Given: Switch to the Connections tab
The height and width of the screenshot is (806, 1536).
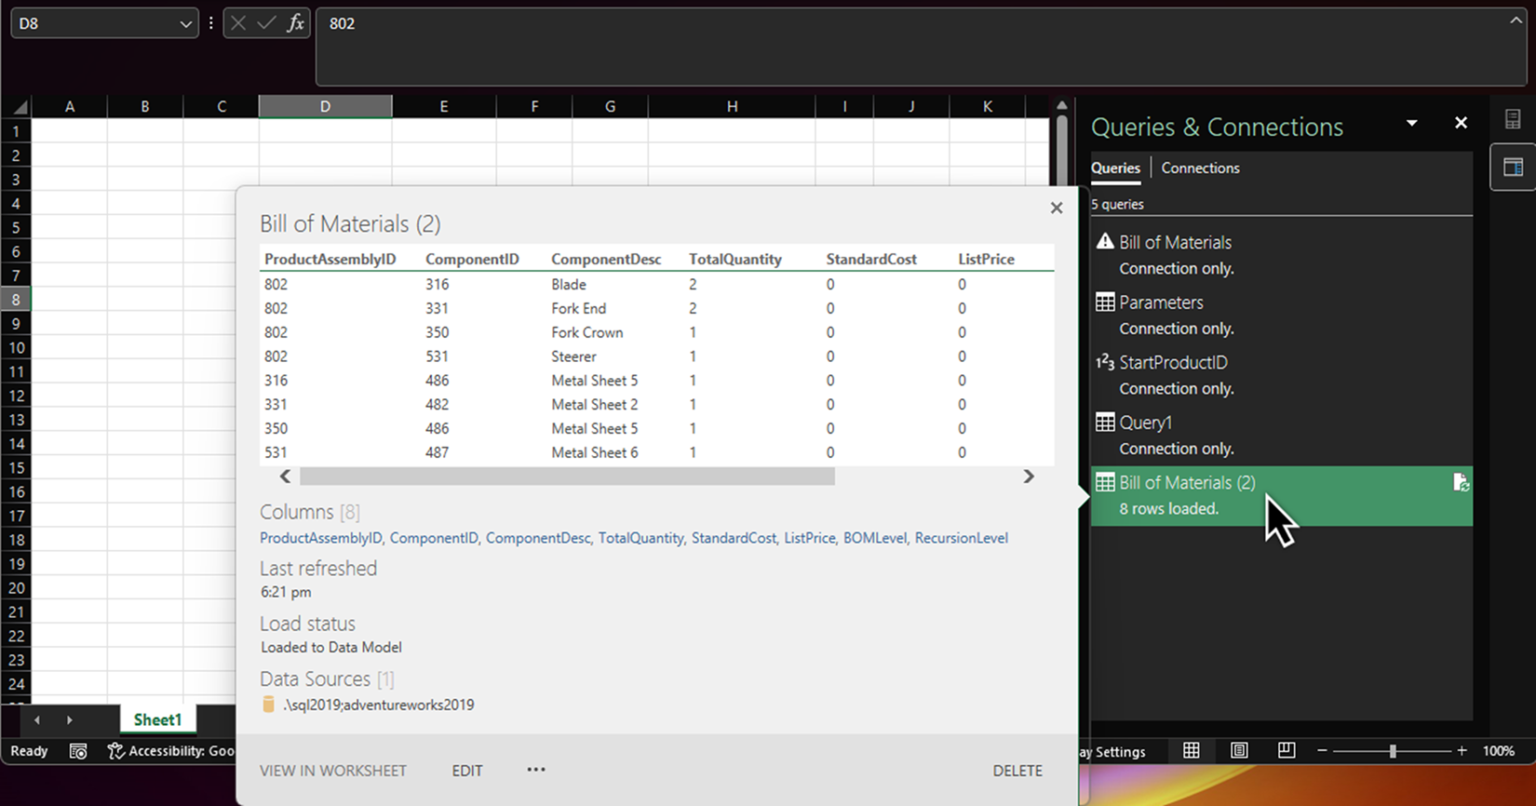Looking at the screenshot, I should click(1200, 168).
